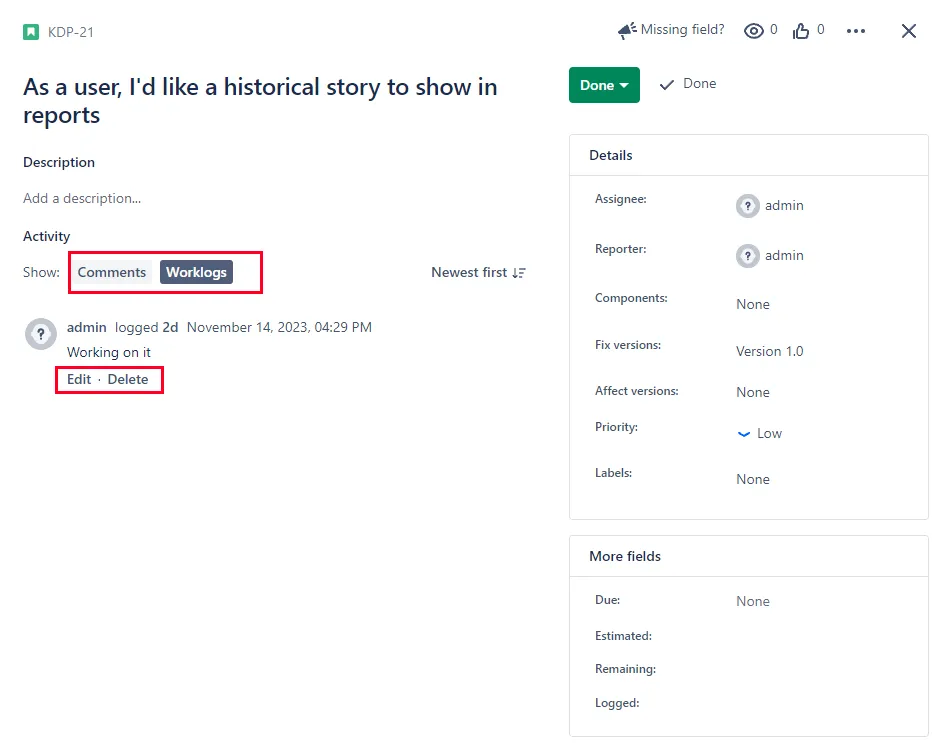Click the Estimated field label

tap(623, 636)
